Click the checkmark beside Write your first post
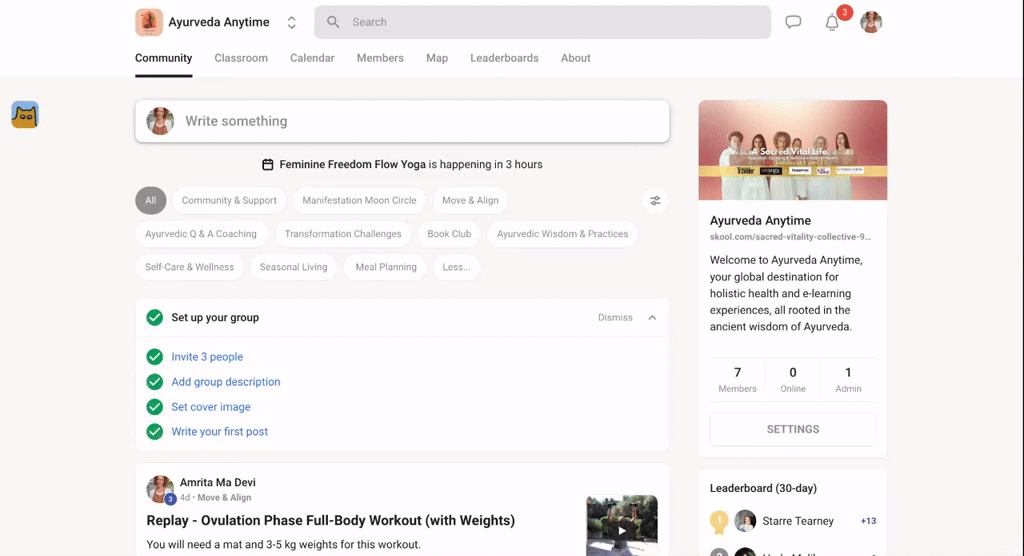The width and height of the screenshot is (1024, 556). [155, 431]
